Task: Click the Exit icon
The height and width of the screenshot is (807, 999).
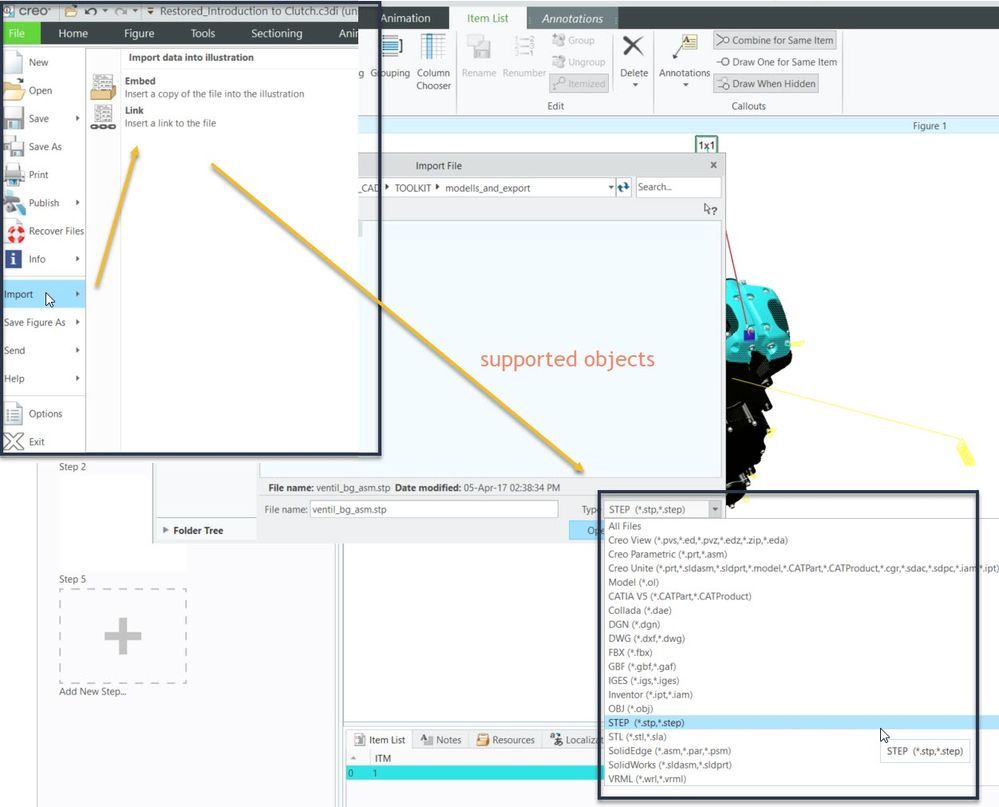Action: tap(13, 441)
